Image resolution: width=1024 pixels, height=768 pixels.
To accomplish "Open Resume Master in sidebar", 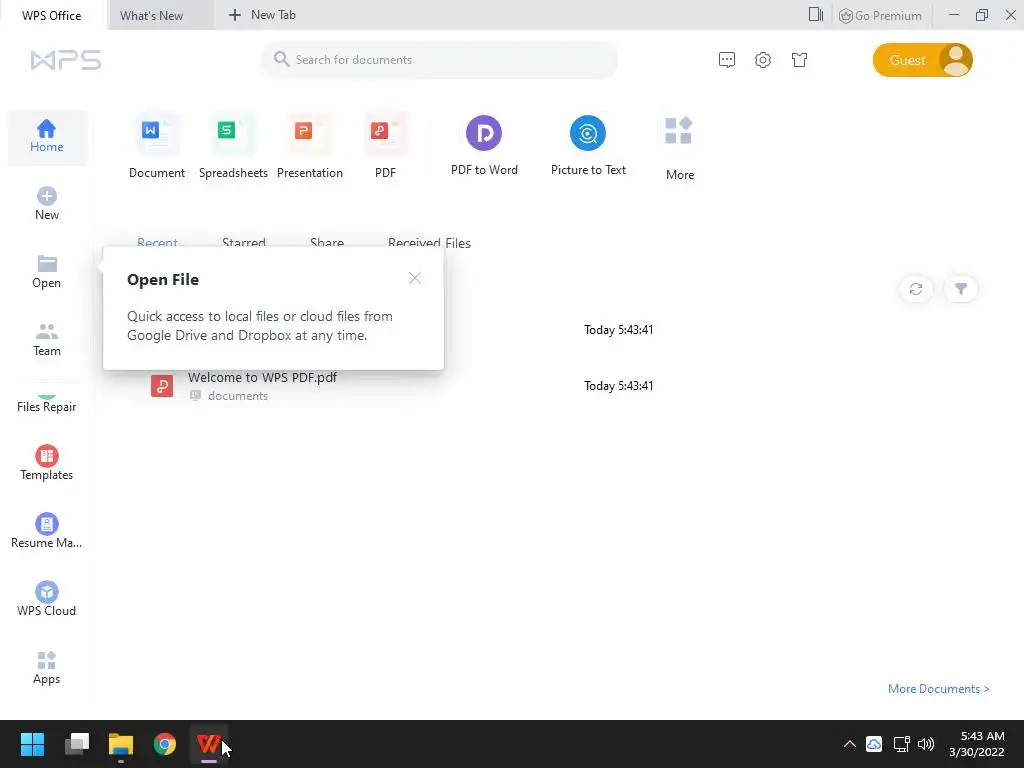I will coord(46,531).
